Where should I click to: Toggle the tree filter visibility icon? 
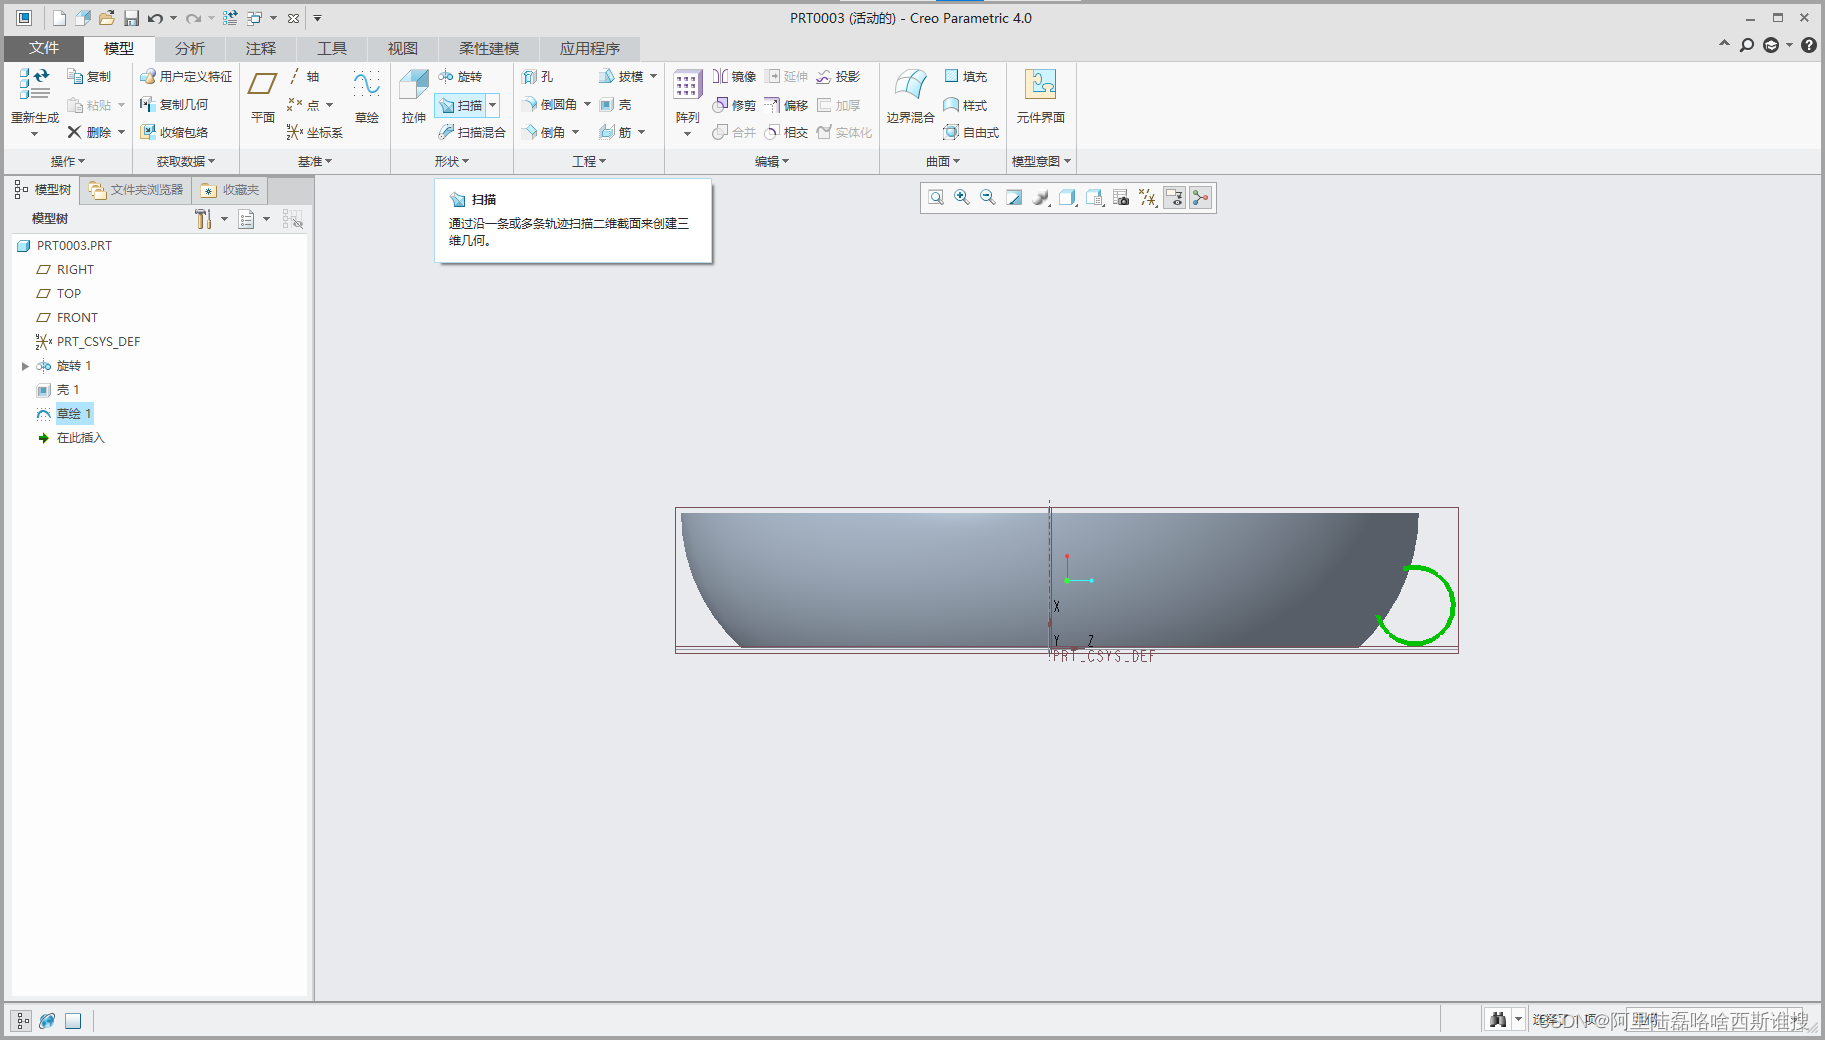point(292,219)
